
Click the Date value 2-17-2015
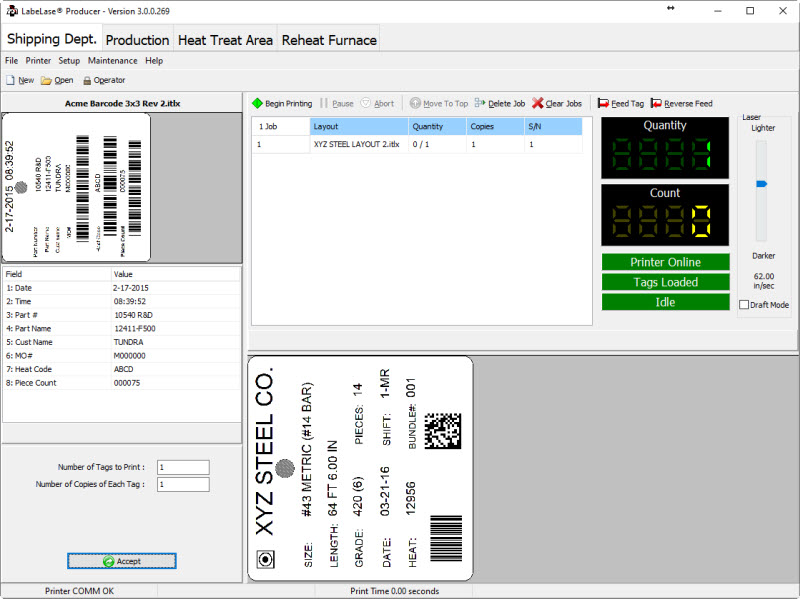click(131, 288)
